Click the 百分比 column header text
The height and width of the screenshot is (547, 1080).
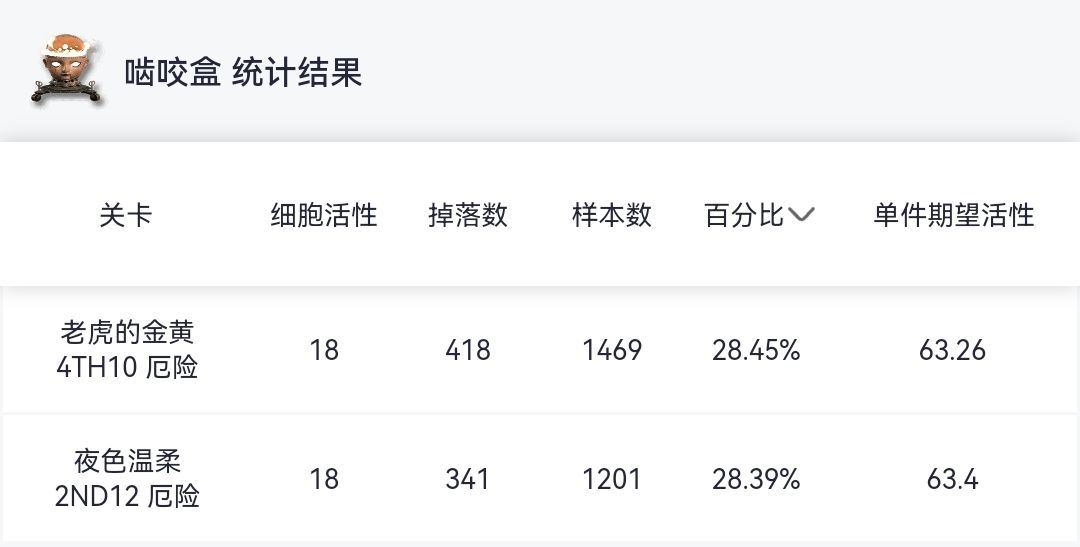pos(744,215)
